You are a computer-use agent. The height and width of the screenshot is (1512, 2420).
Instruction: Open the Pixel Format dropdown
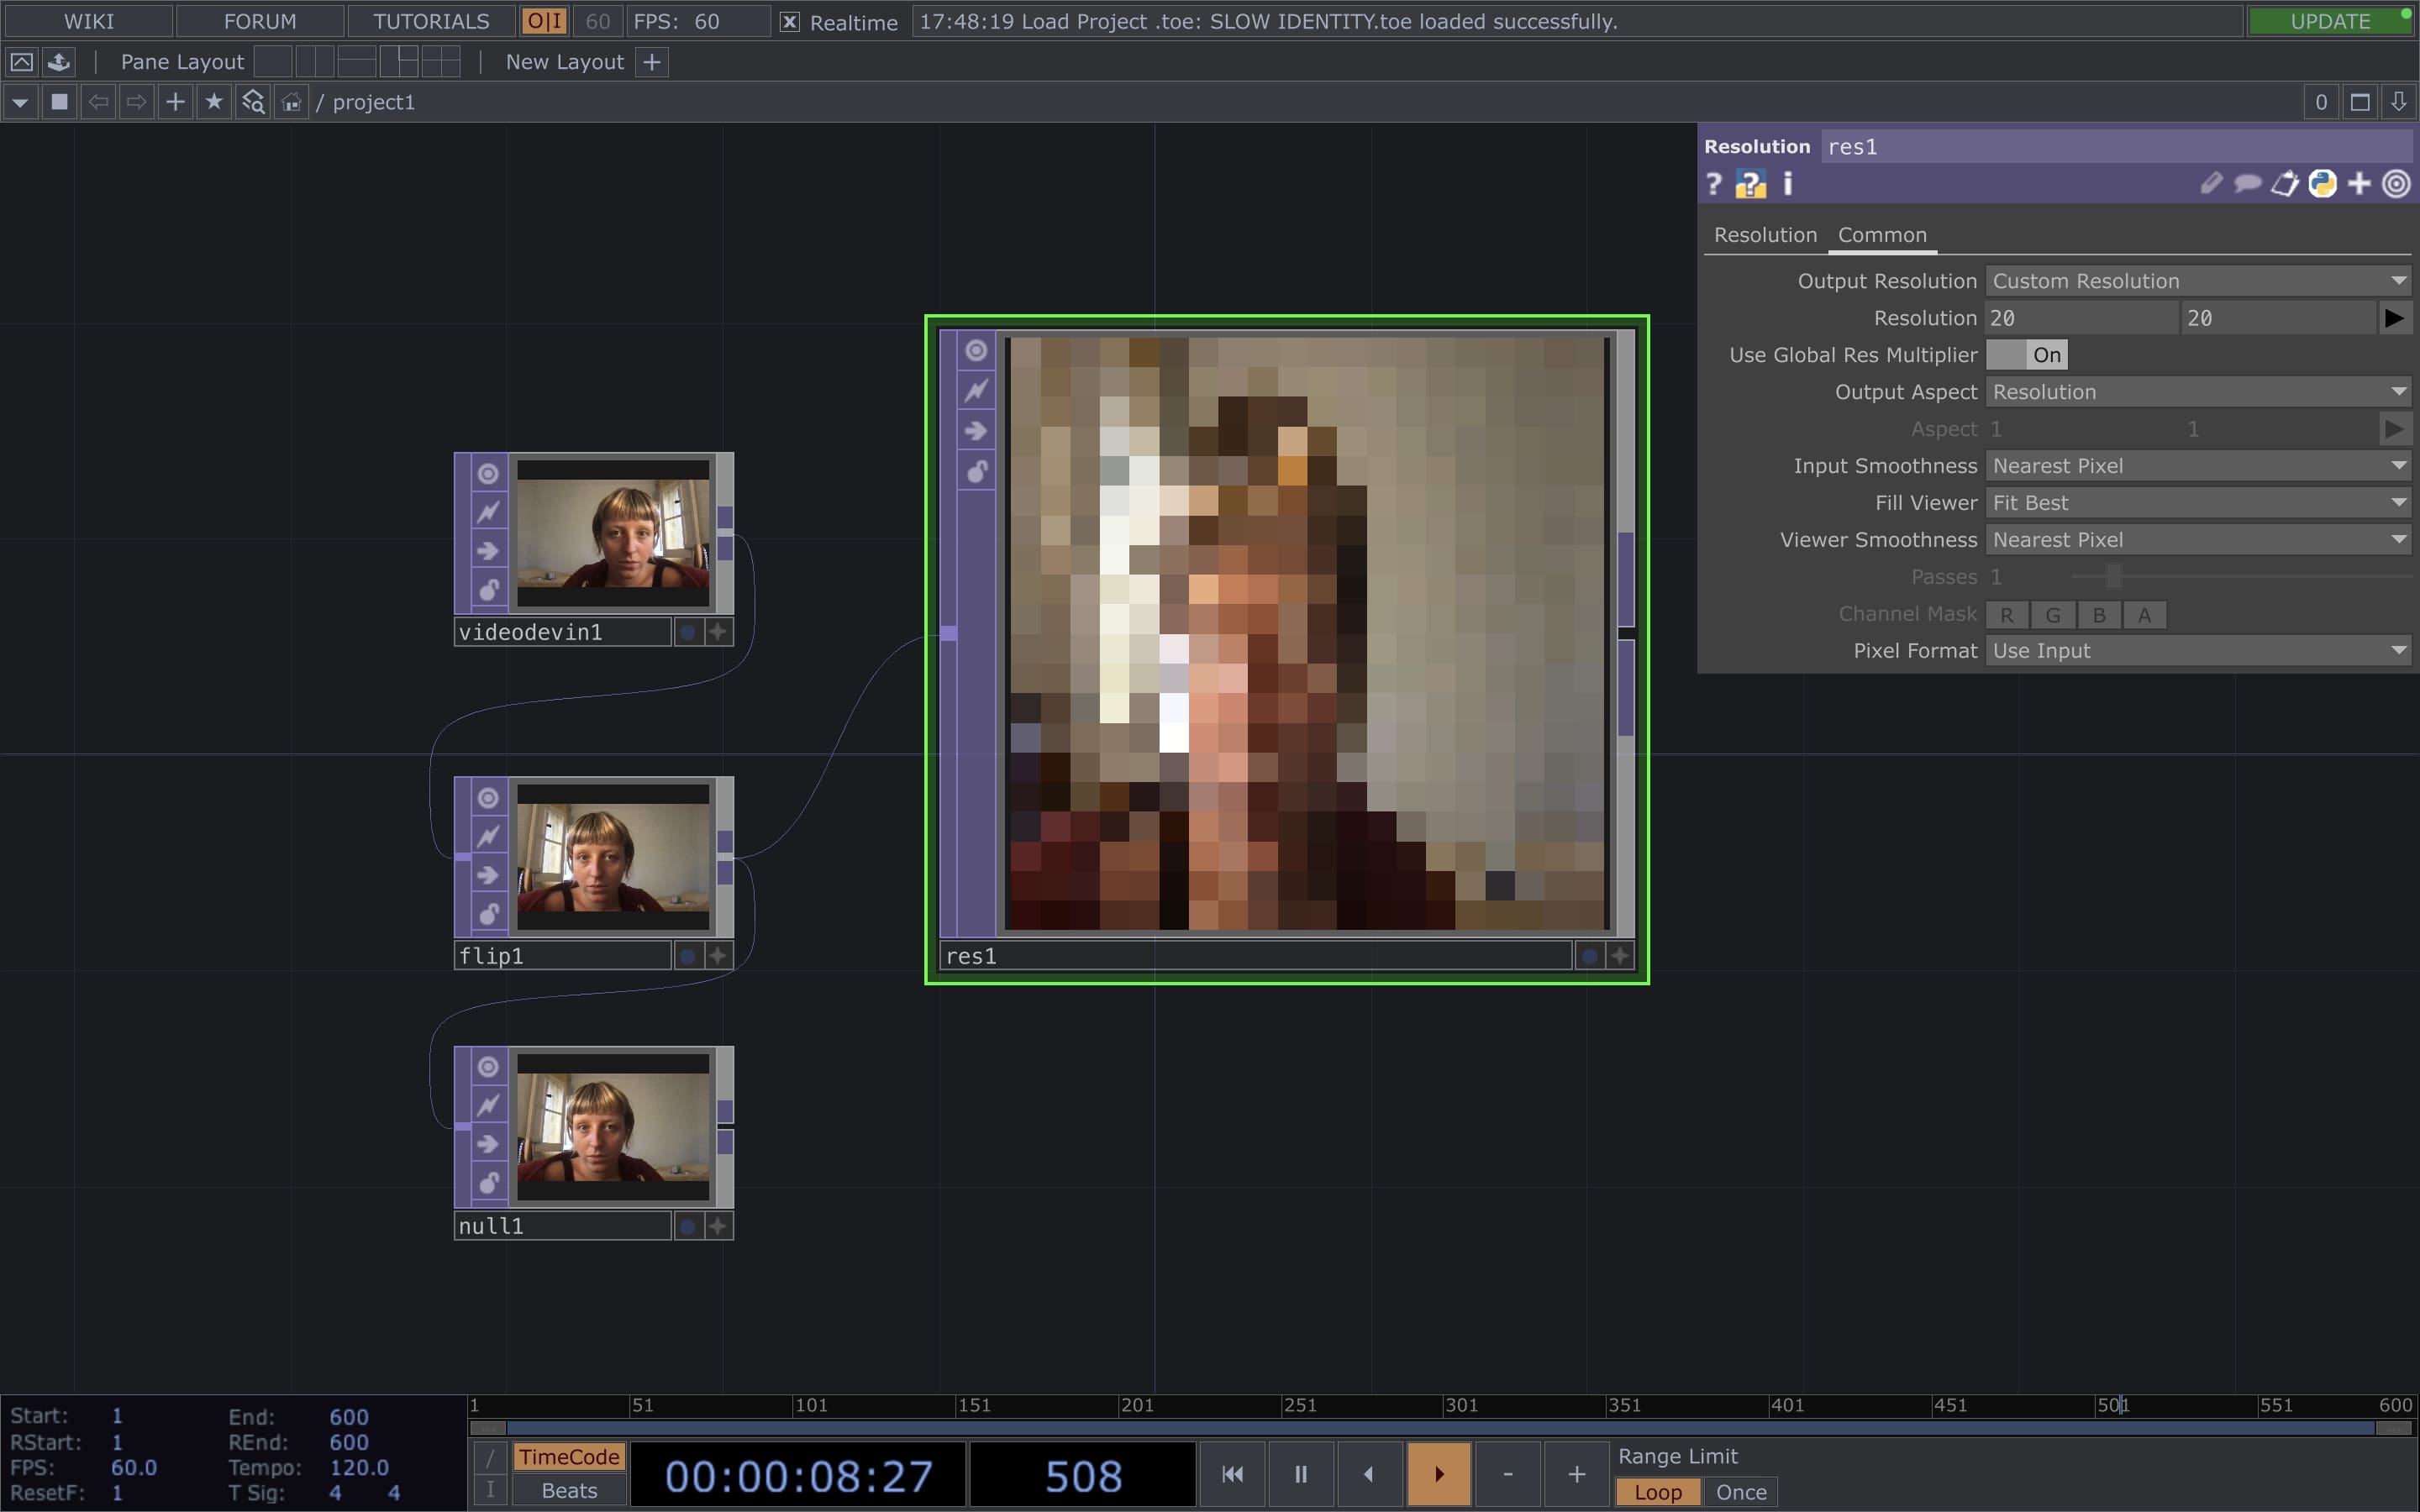click(2197, 651)
